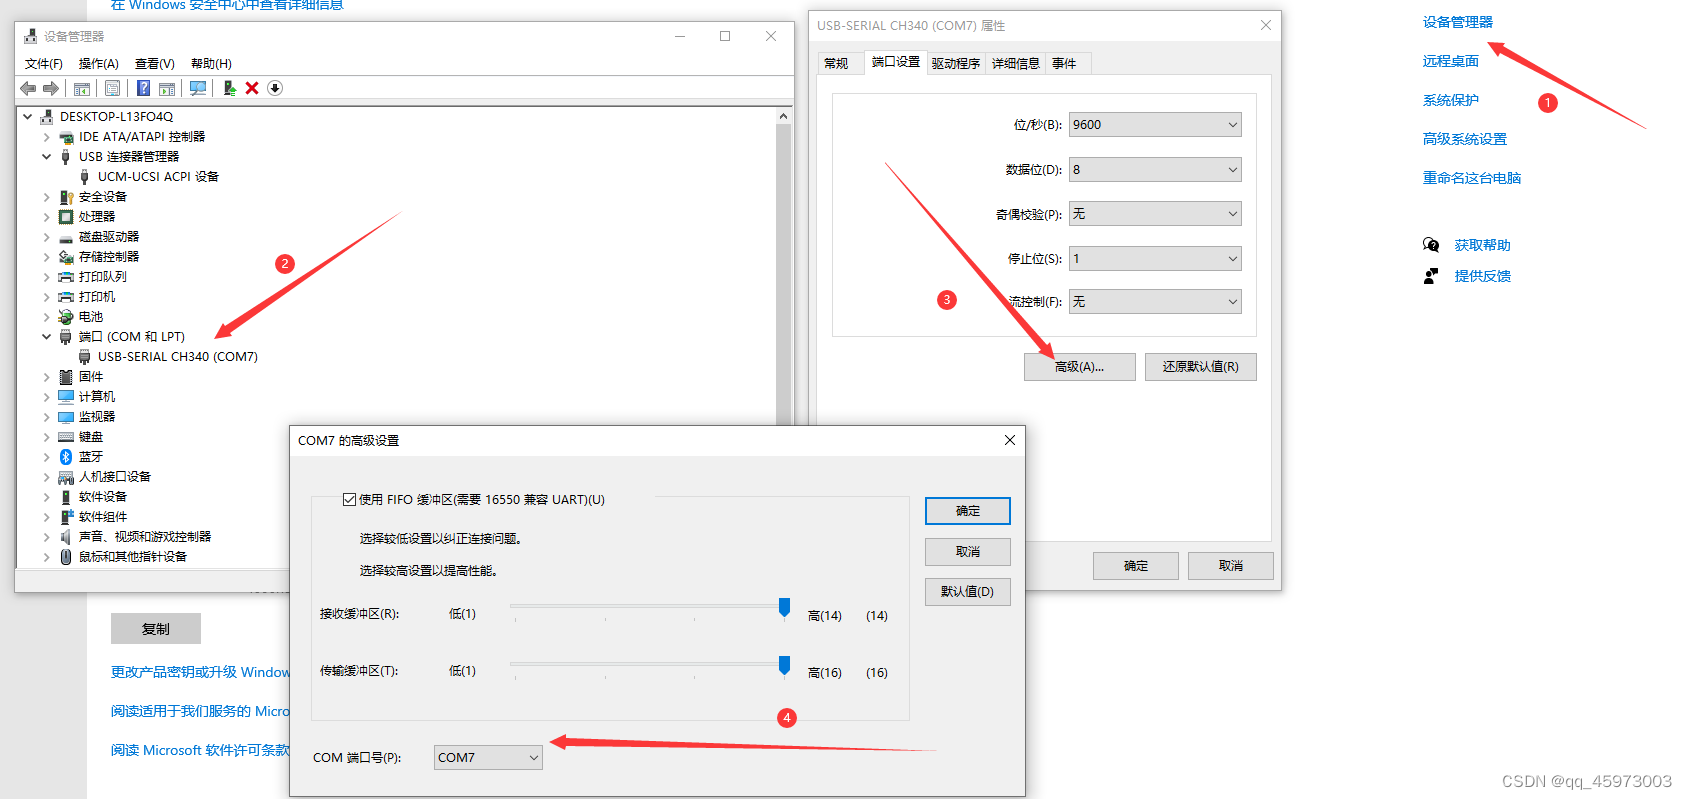Click the keyboard (键盘) category icon
This screenshot has width=1687, height=799.
pyautogui.click(x=66, y=437)
